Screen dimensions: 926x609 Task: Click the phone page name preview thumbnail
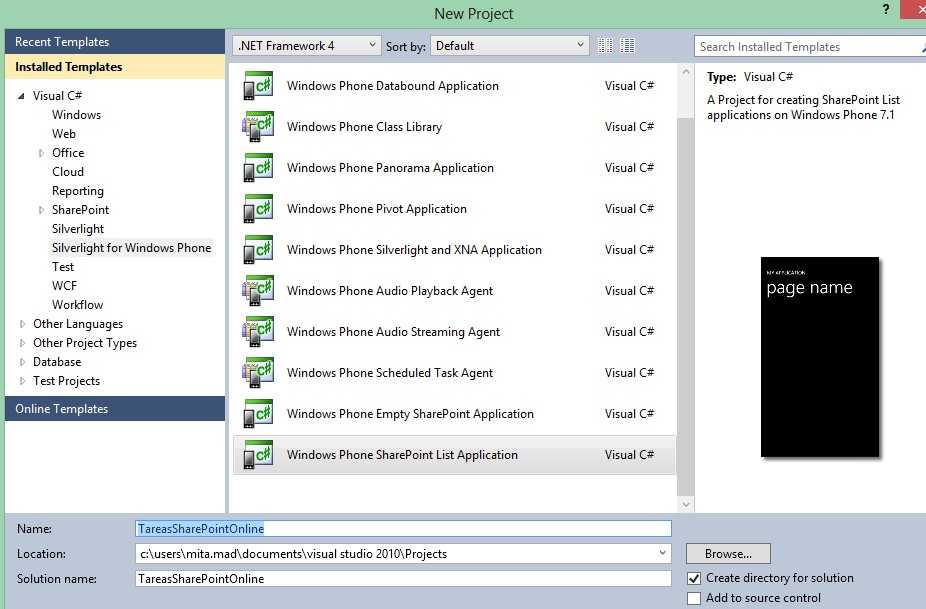pos(820,357)
